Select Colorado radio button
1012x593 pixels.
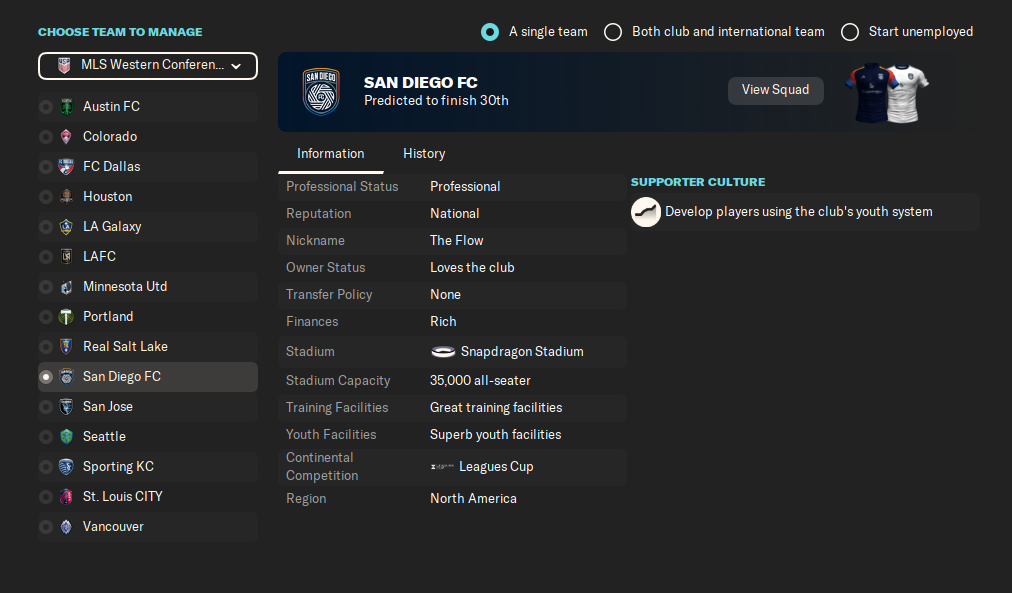point(46,137)
